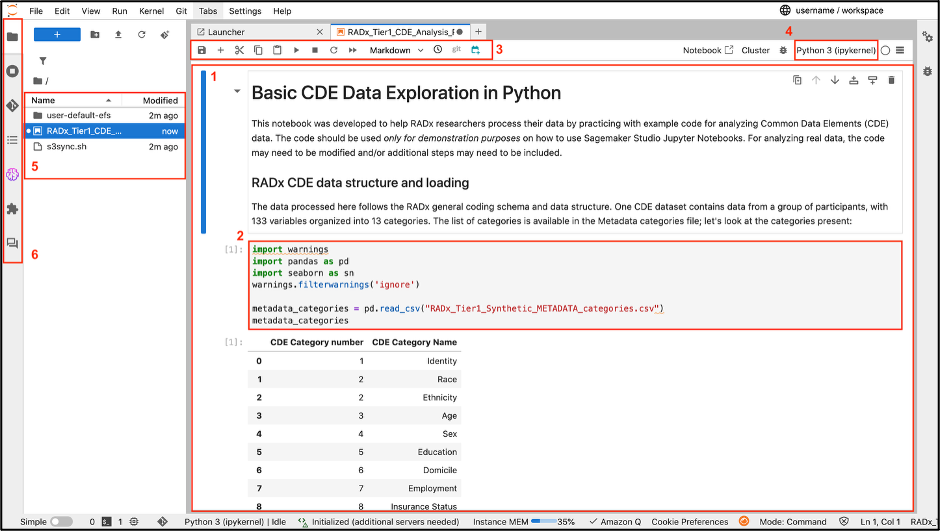Open the file browser sidebar panel
940x532 pixels.
tap(12, 37)
